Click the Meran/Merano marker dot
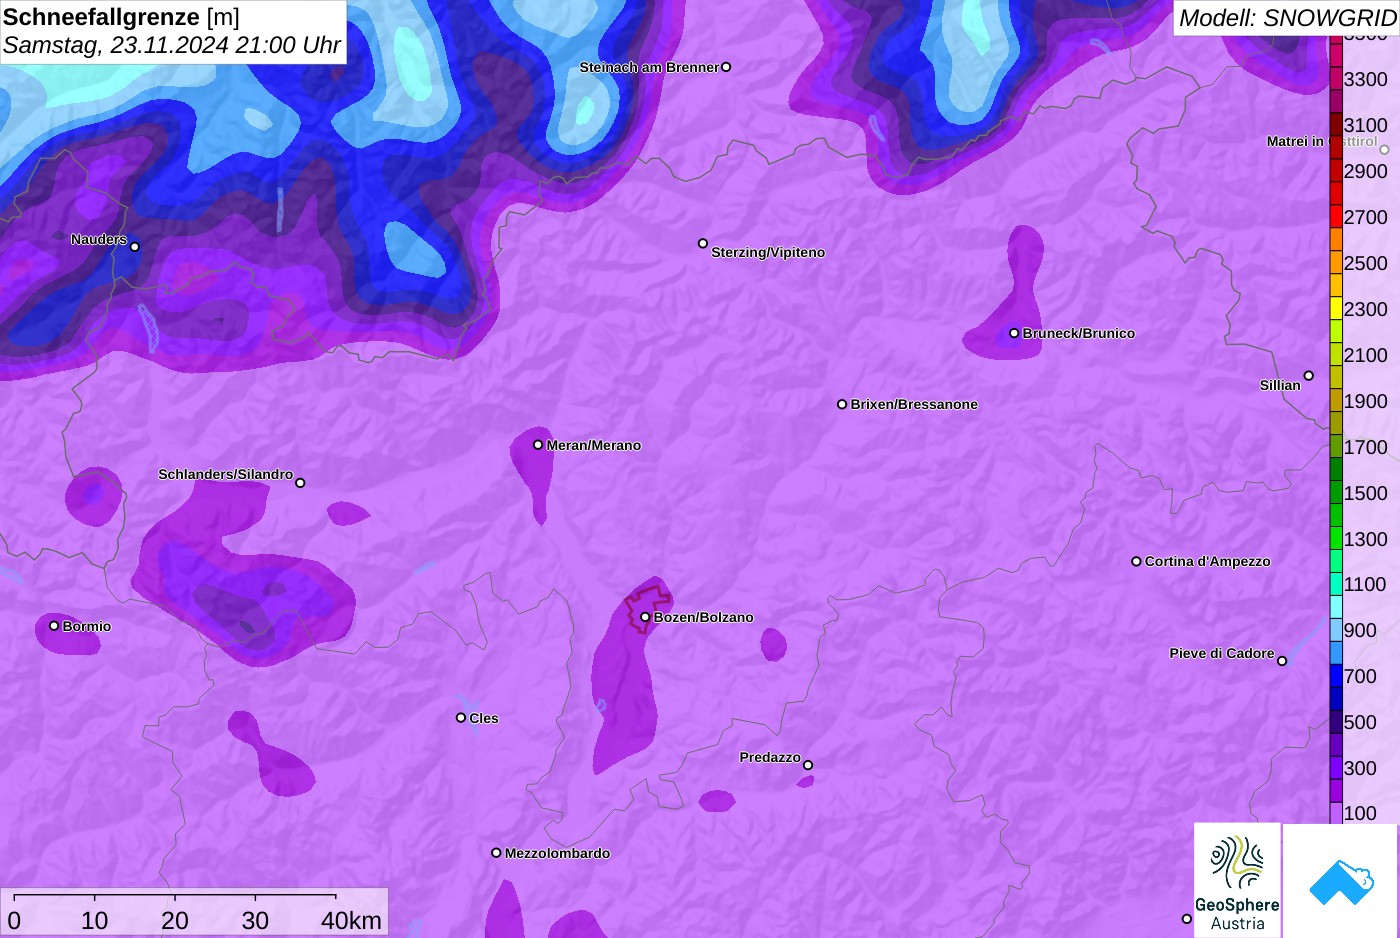The height and width of the screenshot is (938, 1400). click(x=538, y=444)
